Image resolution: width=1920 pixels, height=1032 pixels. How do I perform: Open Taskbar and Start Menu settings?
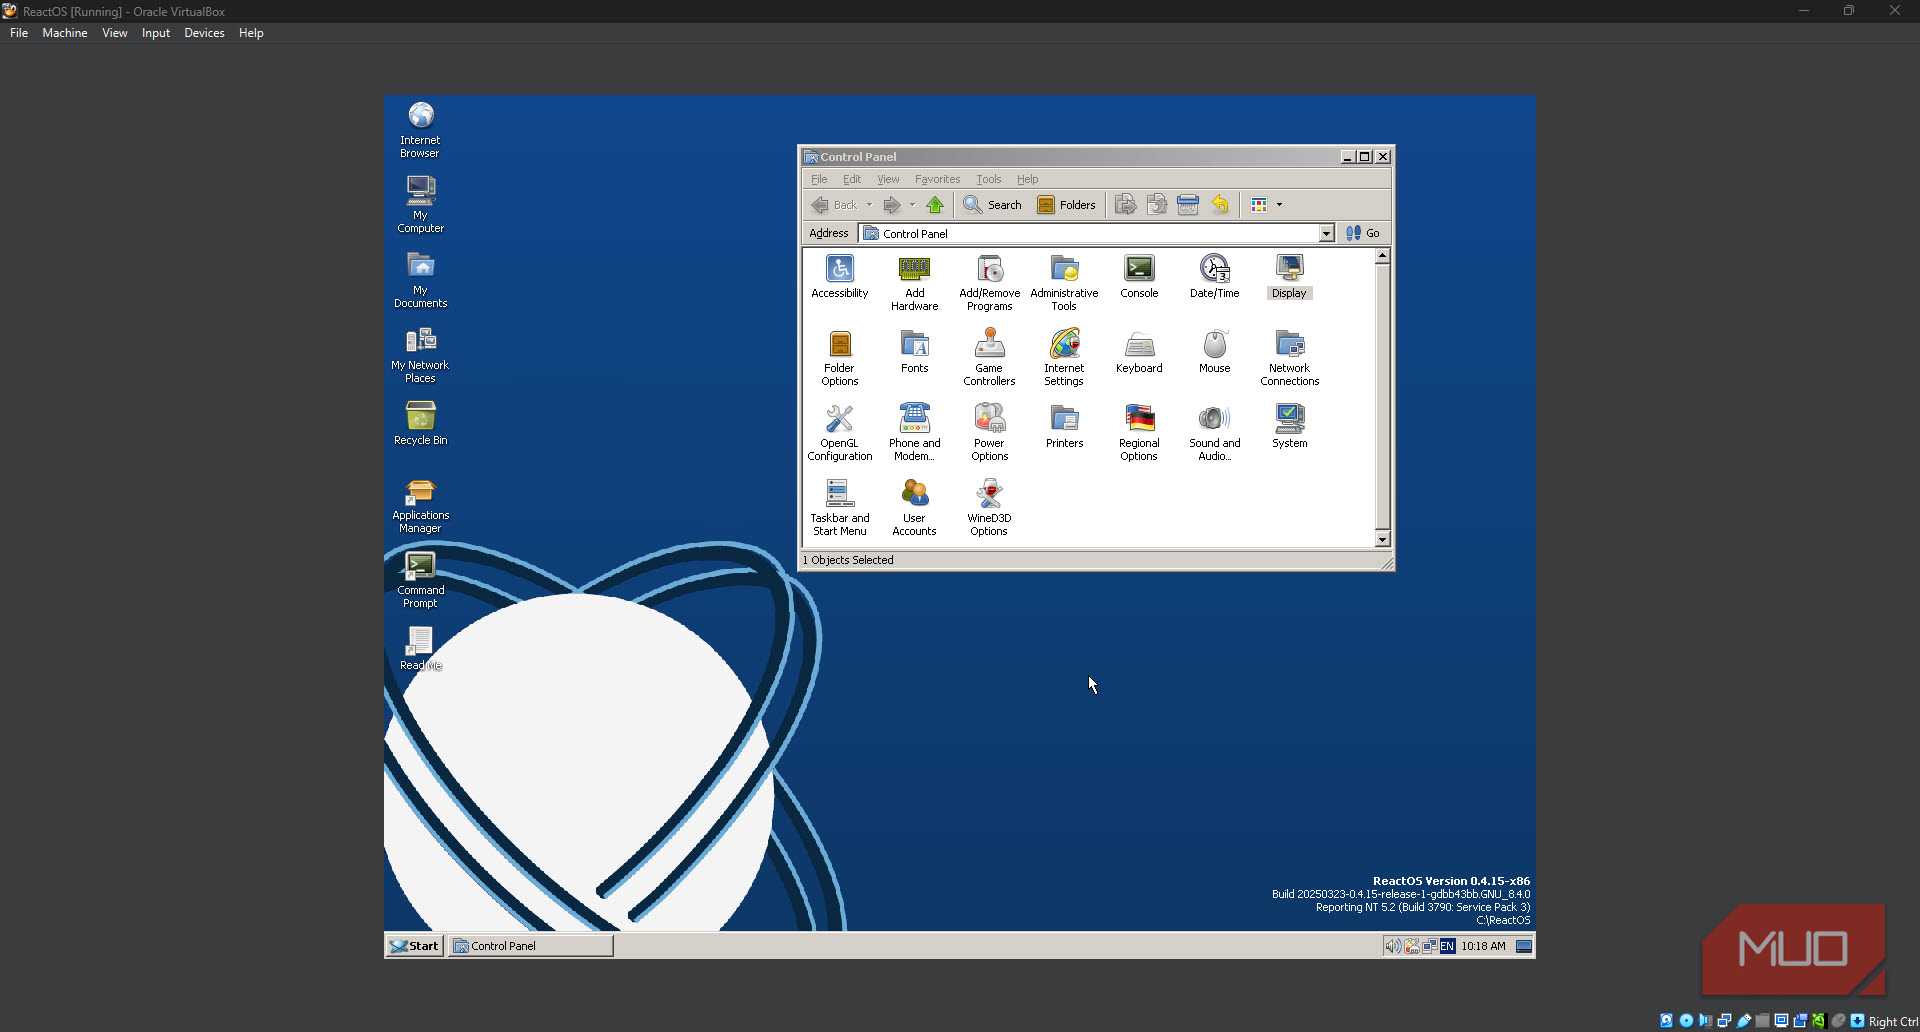pyautogui.click(x=839, y=508)
